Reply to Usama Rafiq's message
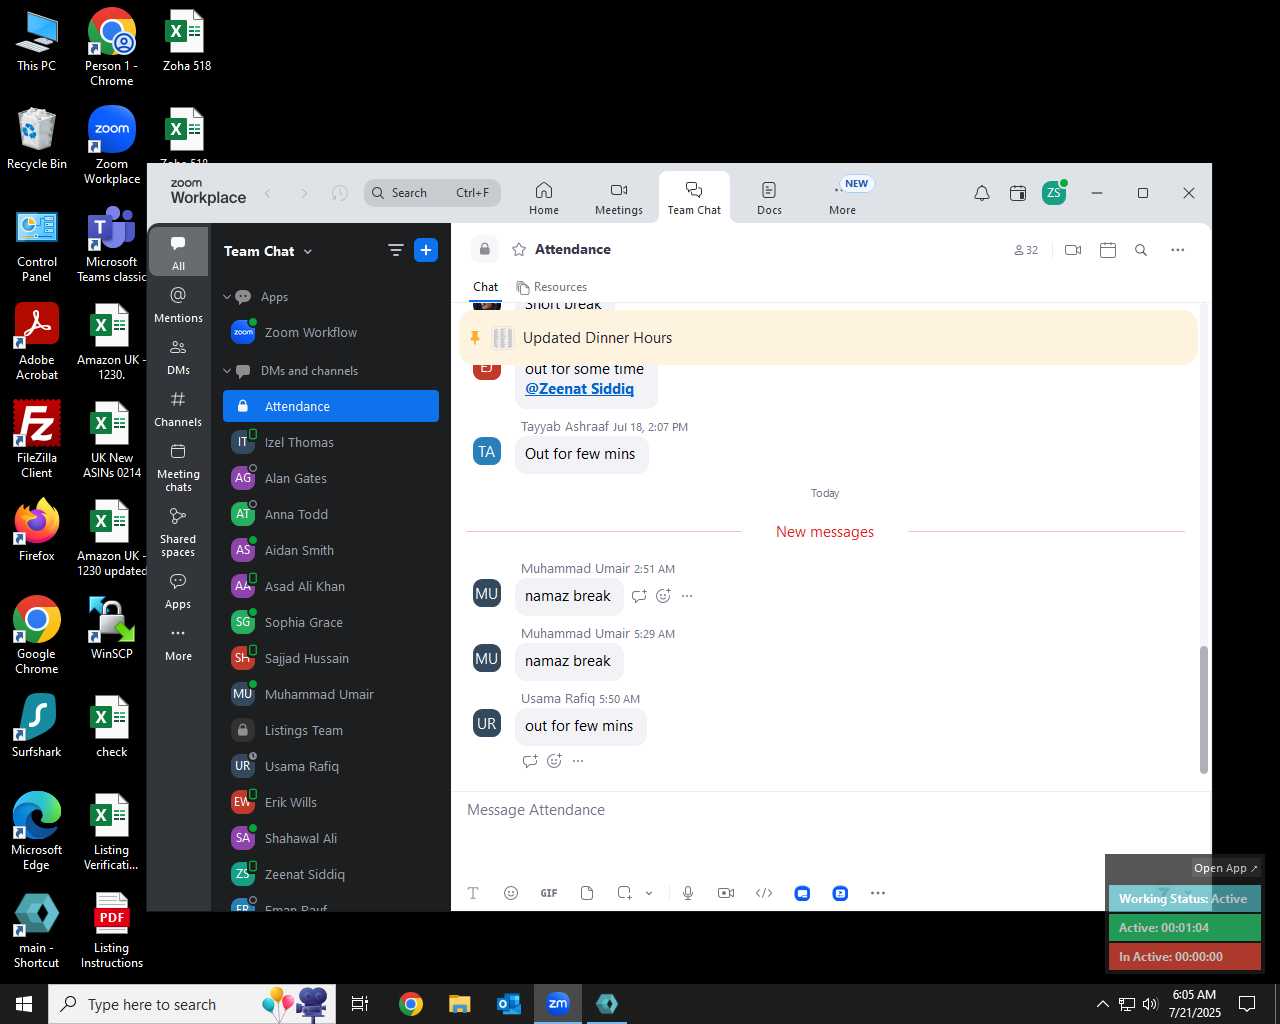The height and width of the screenshot is (1024, 1280). [530, 761]
